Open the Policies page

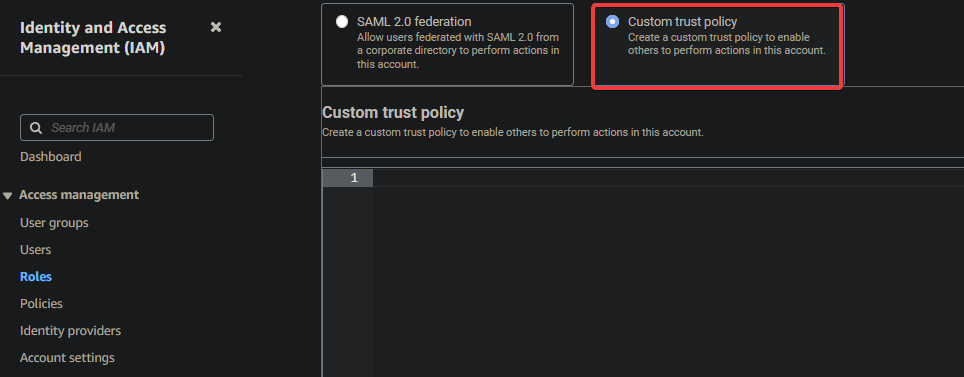pyautogui.click(x=41, y=304)
